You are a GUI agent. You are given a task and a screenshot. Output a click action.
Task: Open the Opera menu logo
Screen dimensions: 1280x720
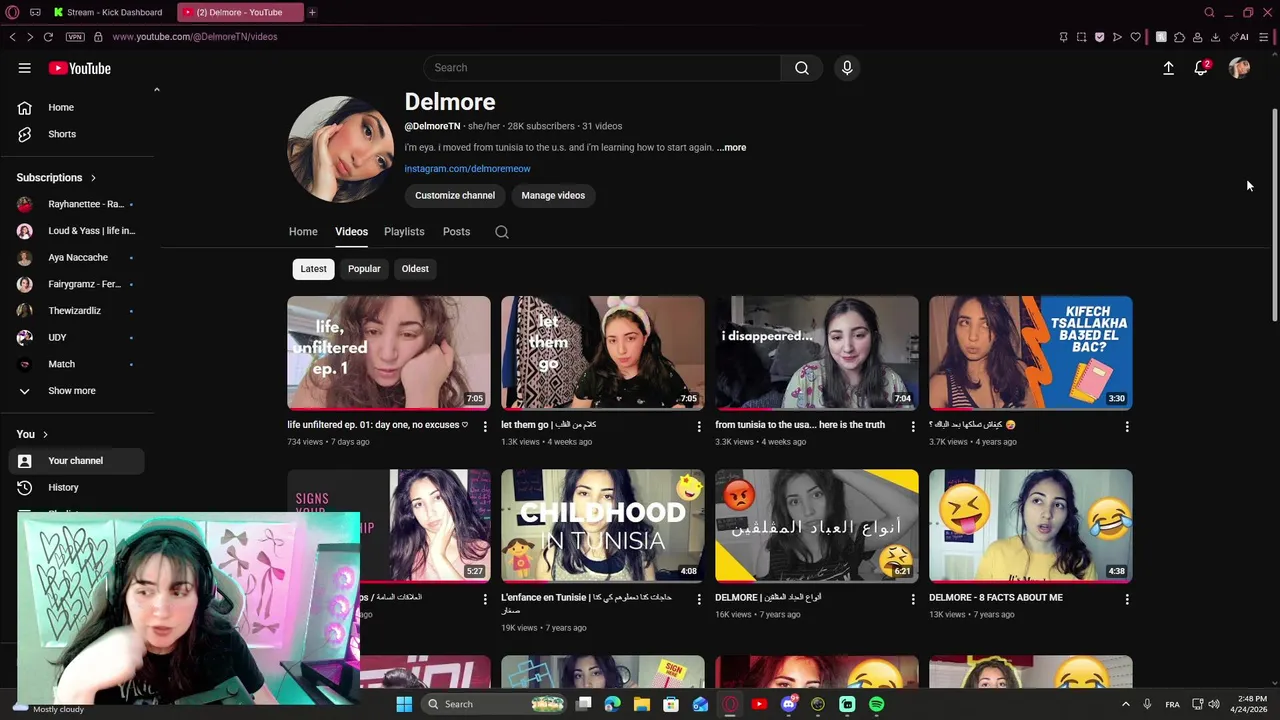point(12,12)
